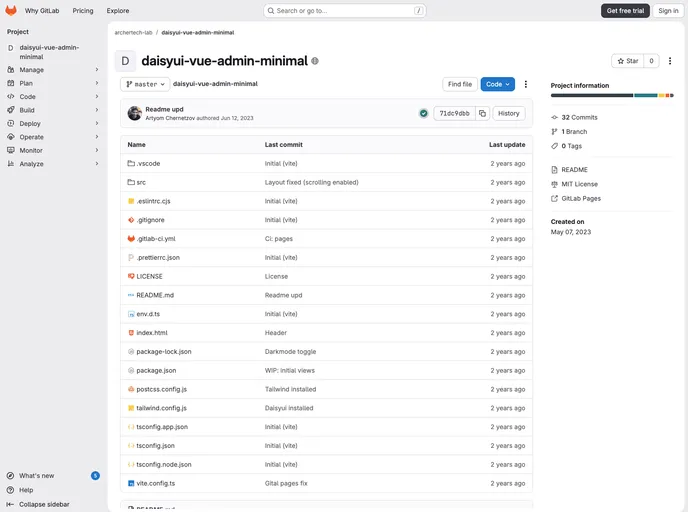Expand the Build sidebar section chevron
The width and height of the screenshot is (688, 512).
click(97, 110)
